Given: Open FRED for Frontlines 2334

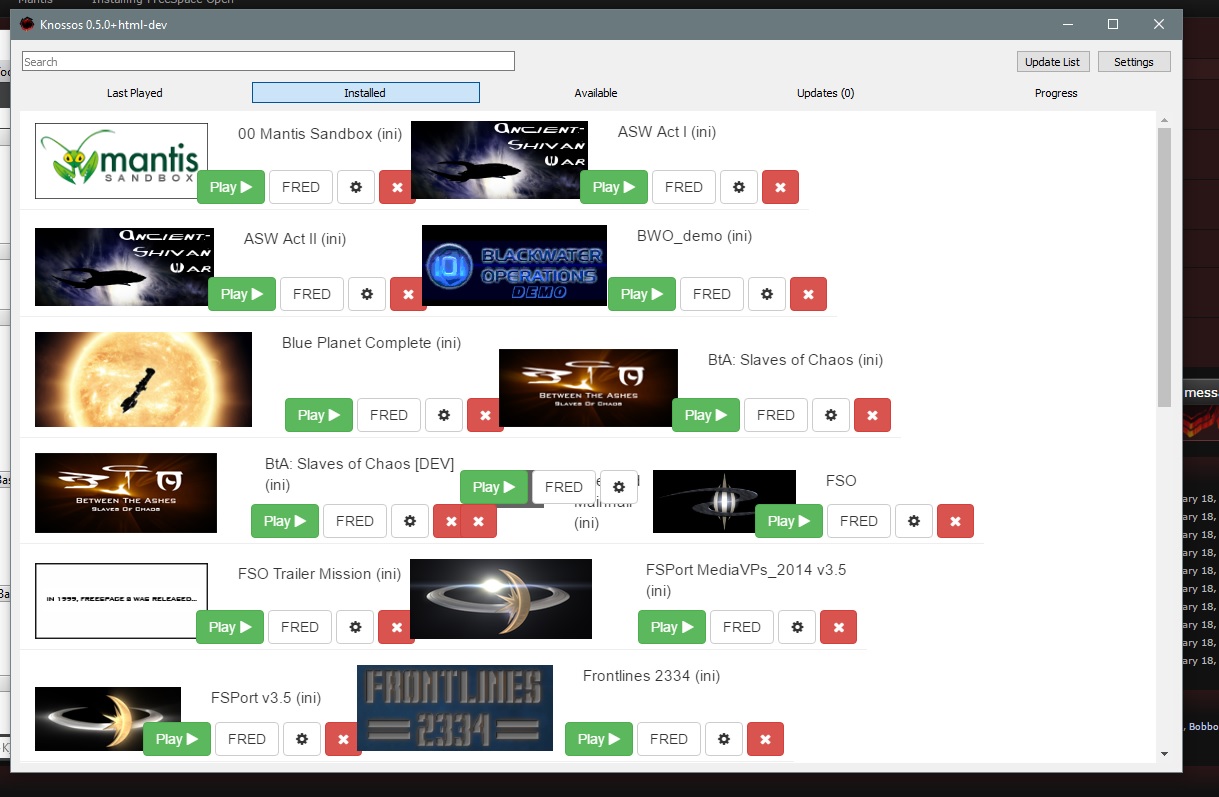Looking at the screenshot, I should [x=669, y=739].
